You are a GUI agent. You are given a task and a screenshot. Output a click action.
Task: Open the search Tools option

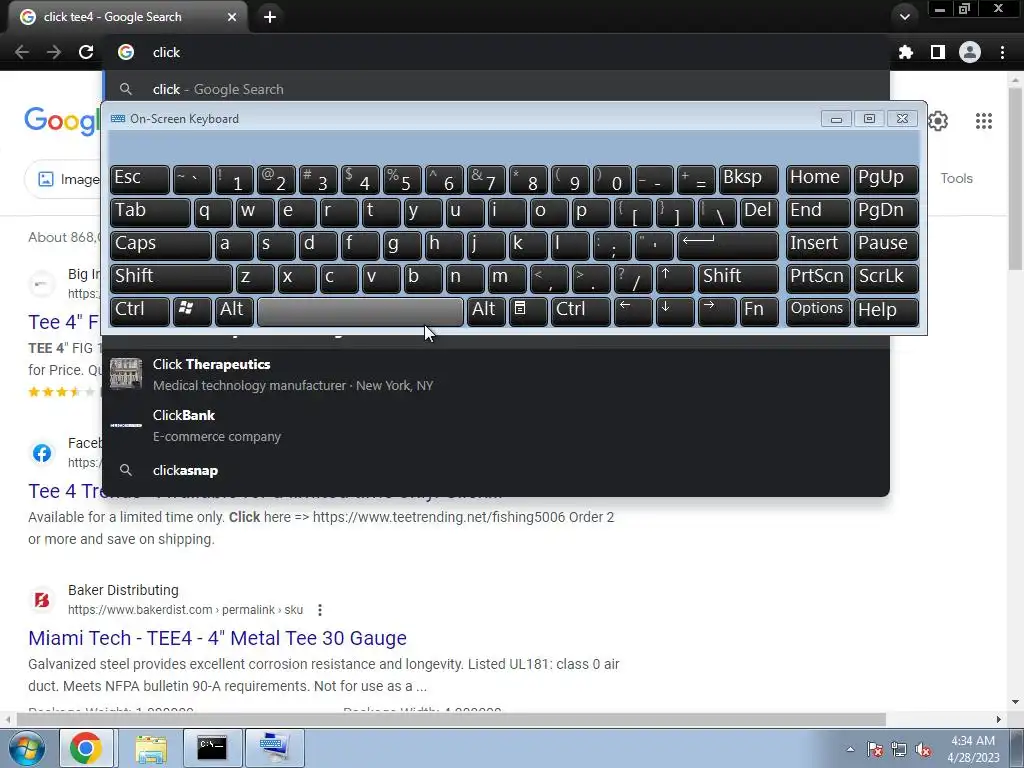pyautogui.click(x=956, y=178)
